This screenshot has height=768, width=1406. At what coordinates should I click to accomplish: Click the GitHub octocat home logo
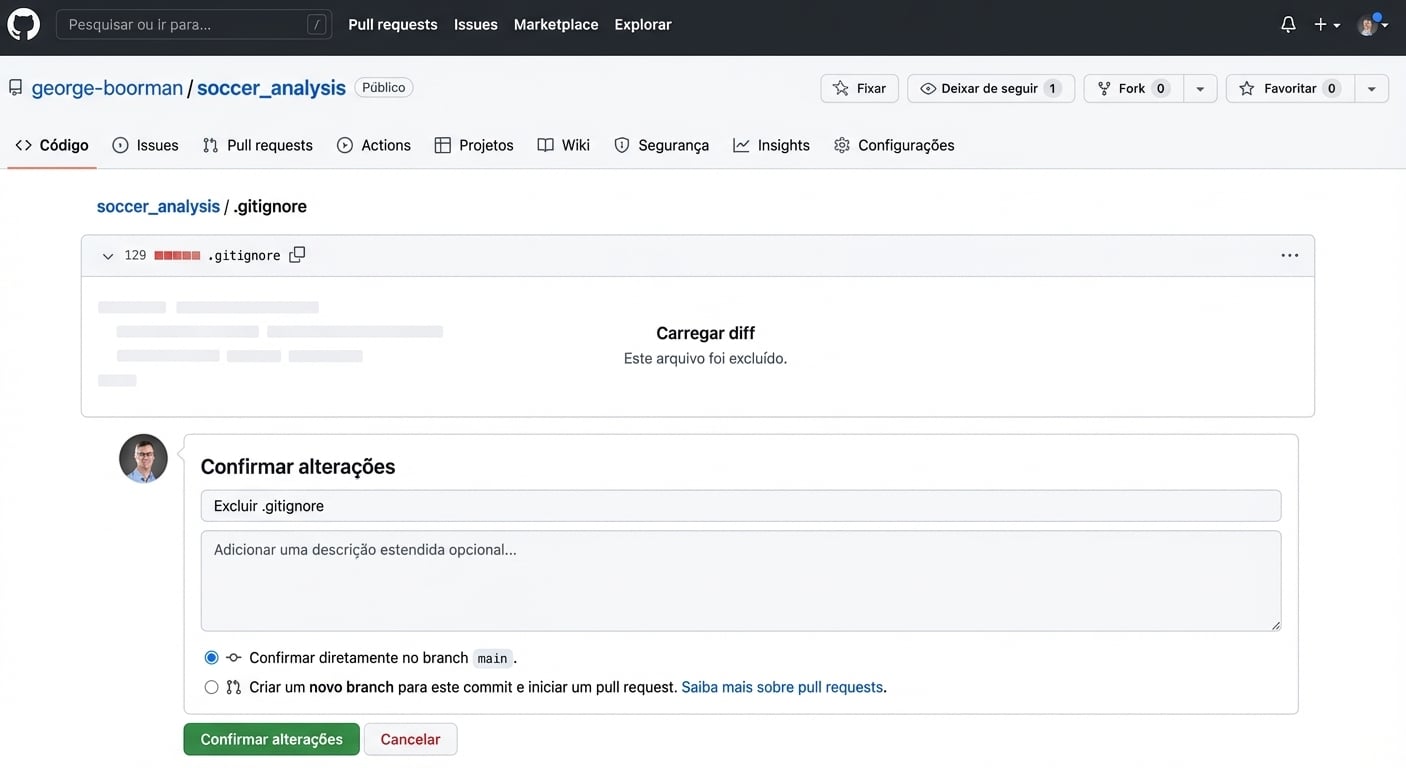click(x=23, y=23)
